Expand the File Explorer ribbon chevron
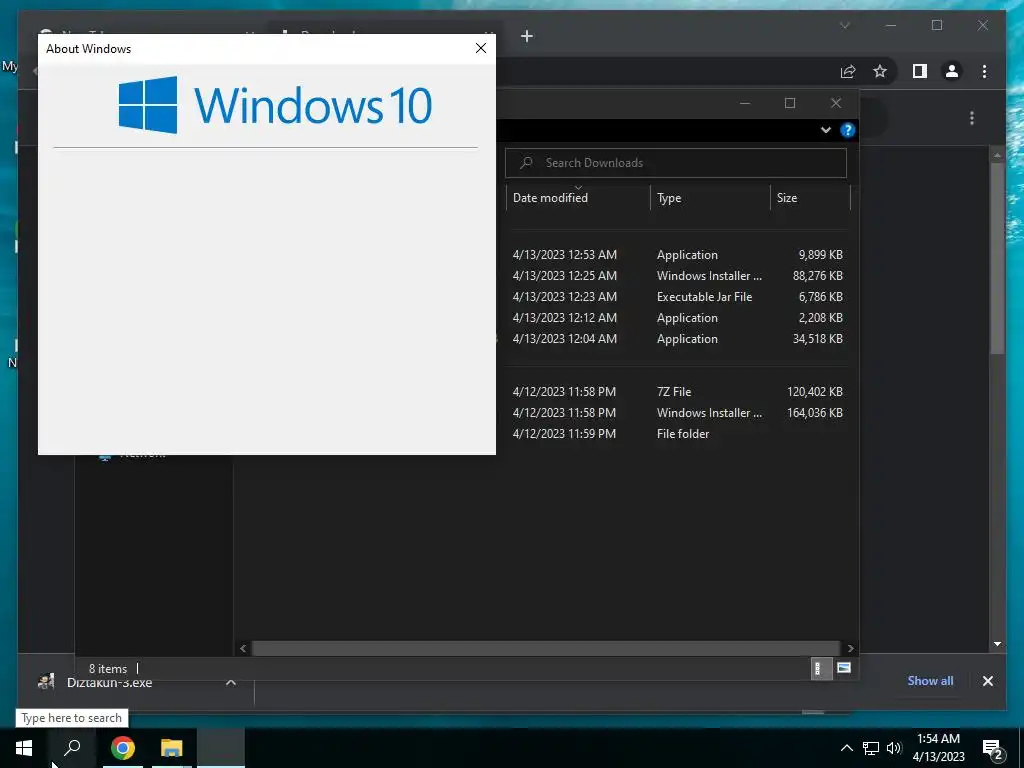Image resolution: width=1024 pixels, height=768 pixels. (825, 130)
